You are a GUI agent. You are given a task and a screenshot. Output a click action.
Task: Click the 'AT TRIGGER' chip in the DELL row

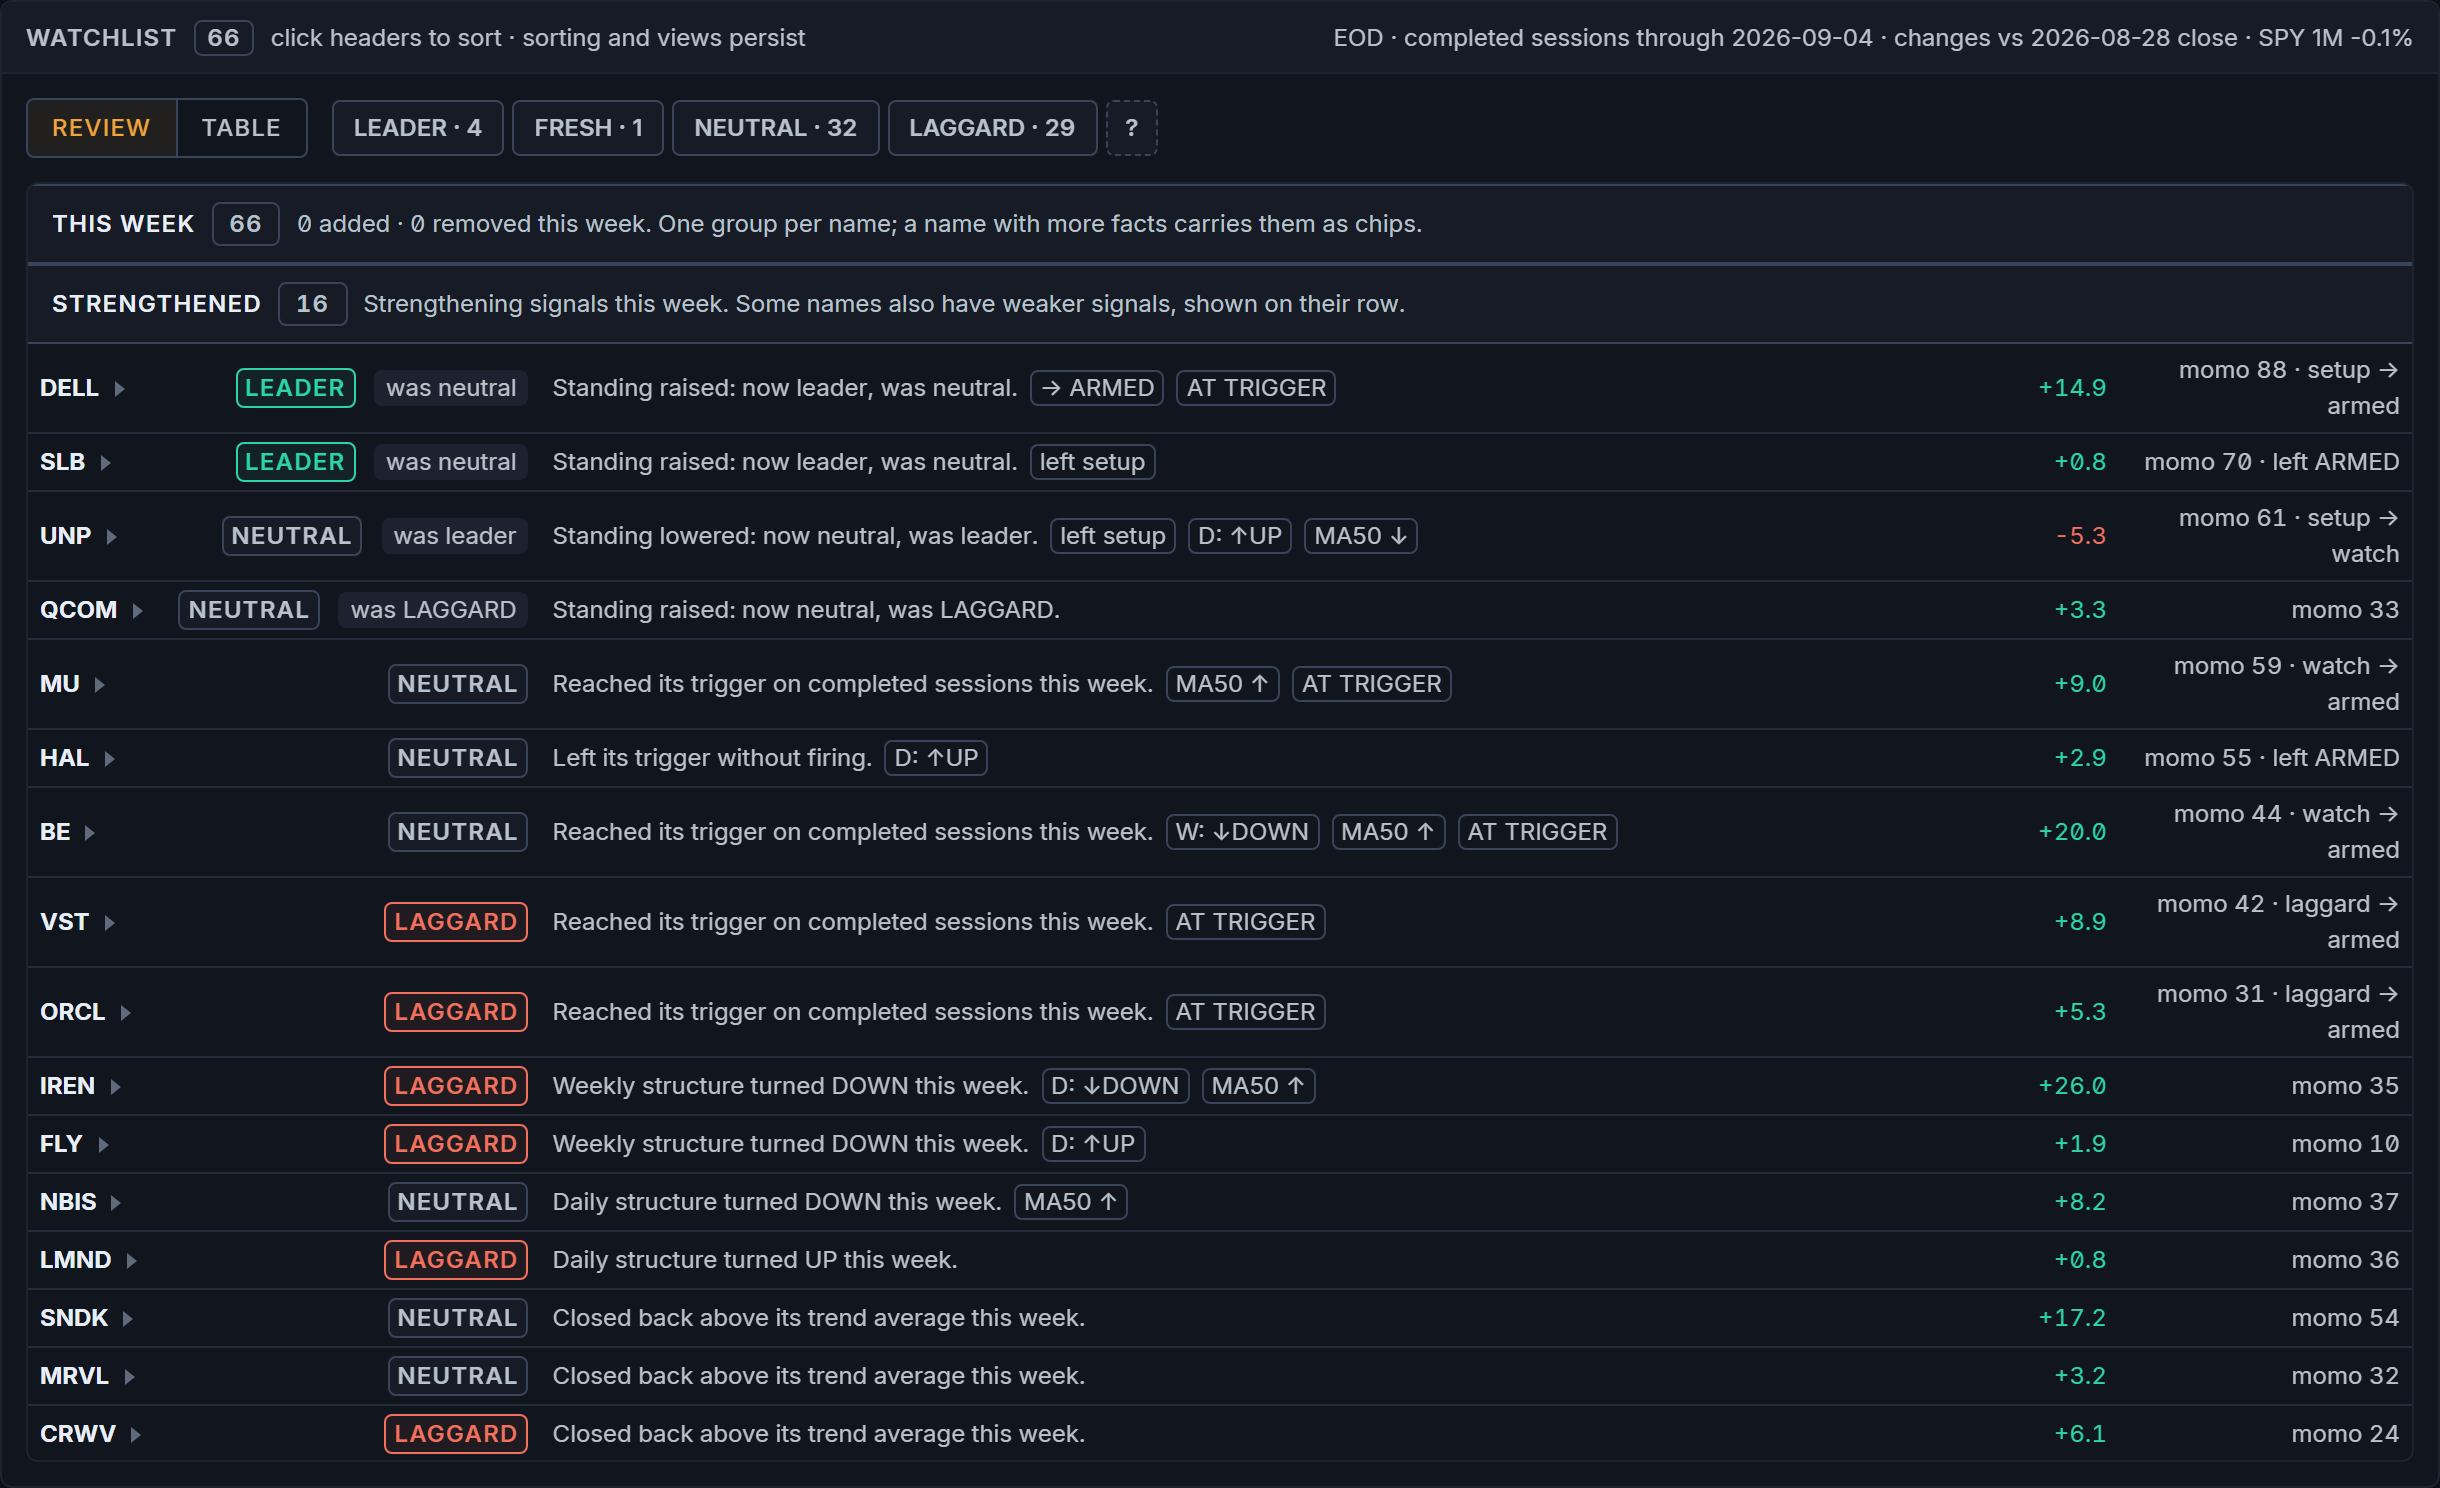(1256, 388)
